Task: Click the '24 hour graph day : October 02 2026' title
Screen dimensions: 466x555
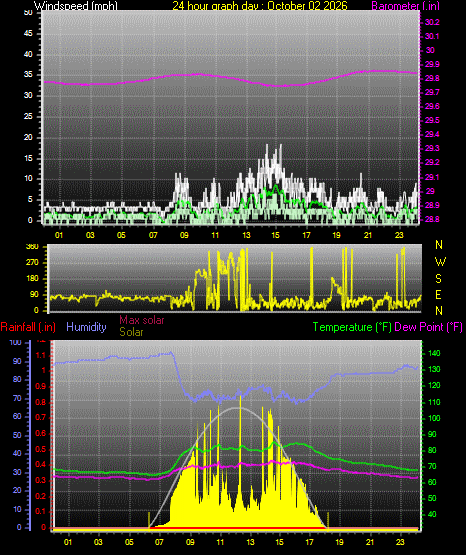Action: (x=260, y=5)
